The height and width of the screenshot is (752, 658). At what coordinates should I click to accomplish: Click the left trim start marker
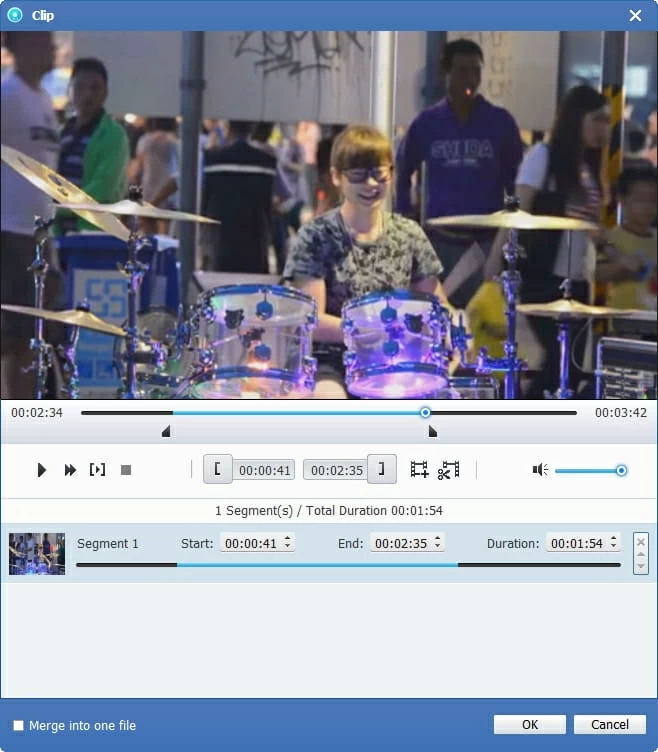click(x=166, y=431)
